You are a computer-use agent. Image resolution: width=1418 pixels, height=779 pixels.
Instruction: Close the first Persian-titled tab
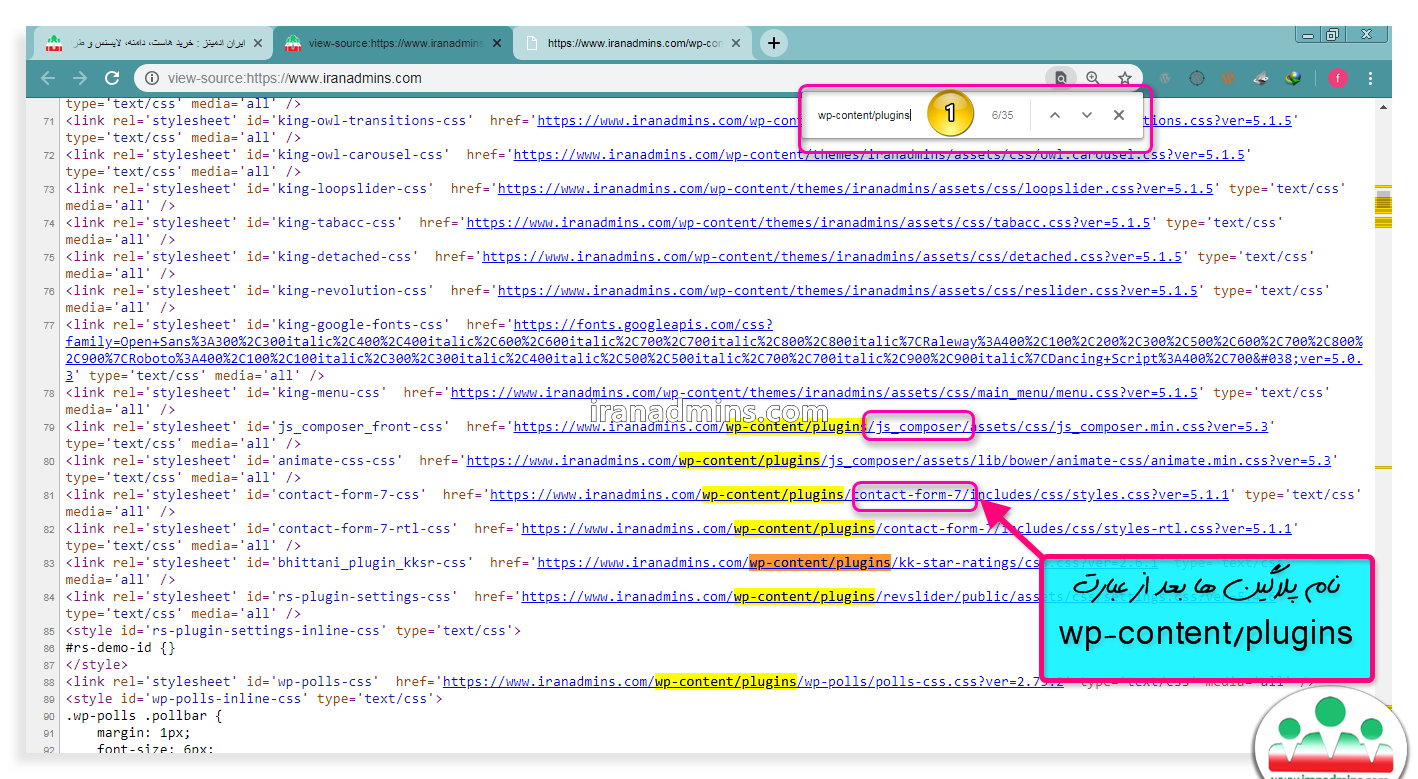(258, 43)
